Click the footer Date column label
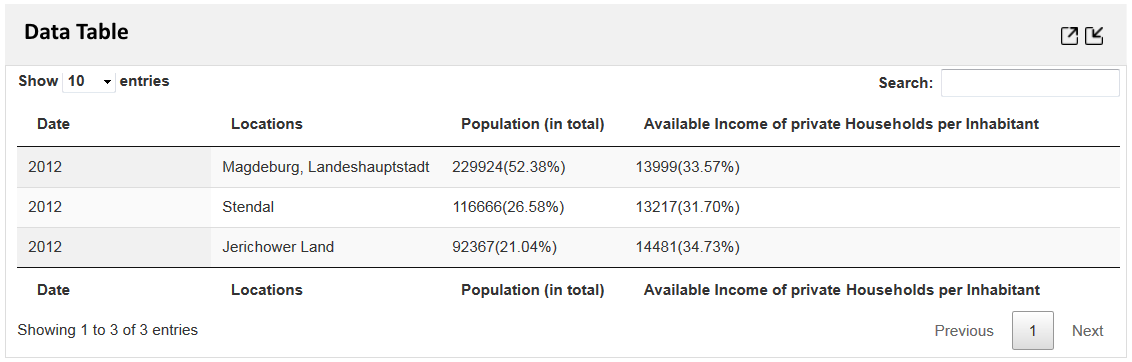The image size is (1132, 362). point(53,290)
